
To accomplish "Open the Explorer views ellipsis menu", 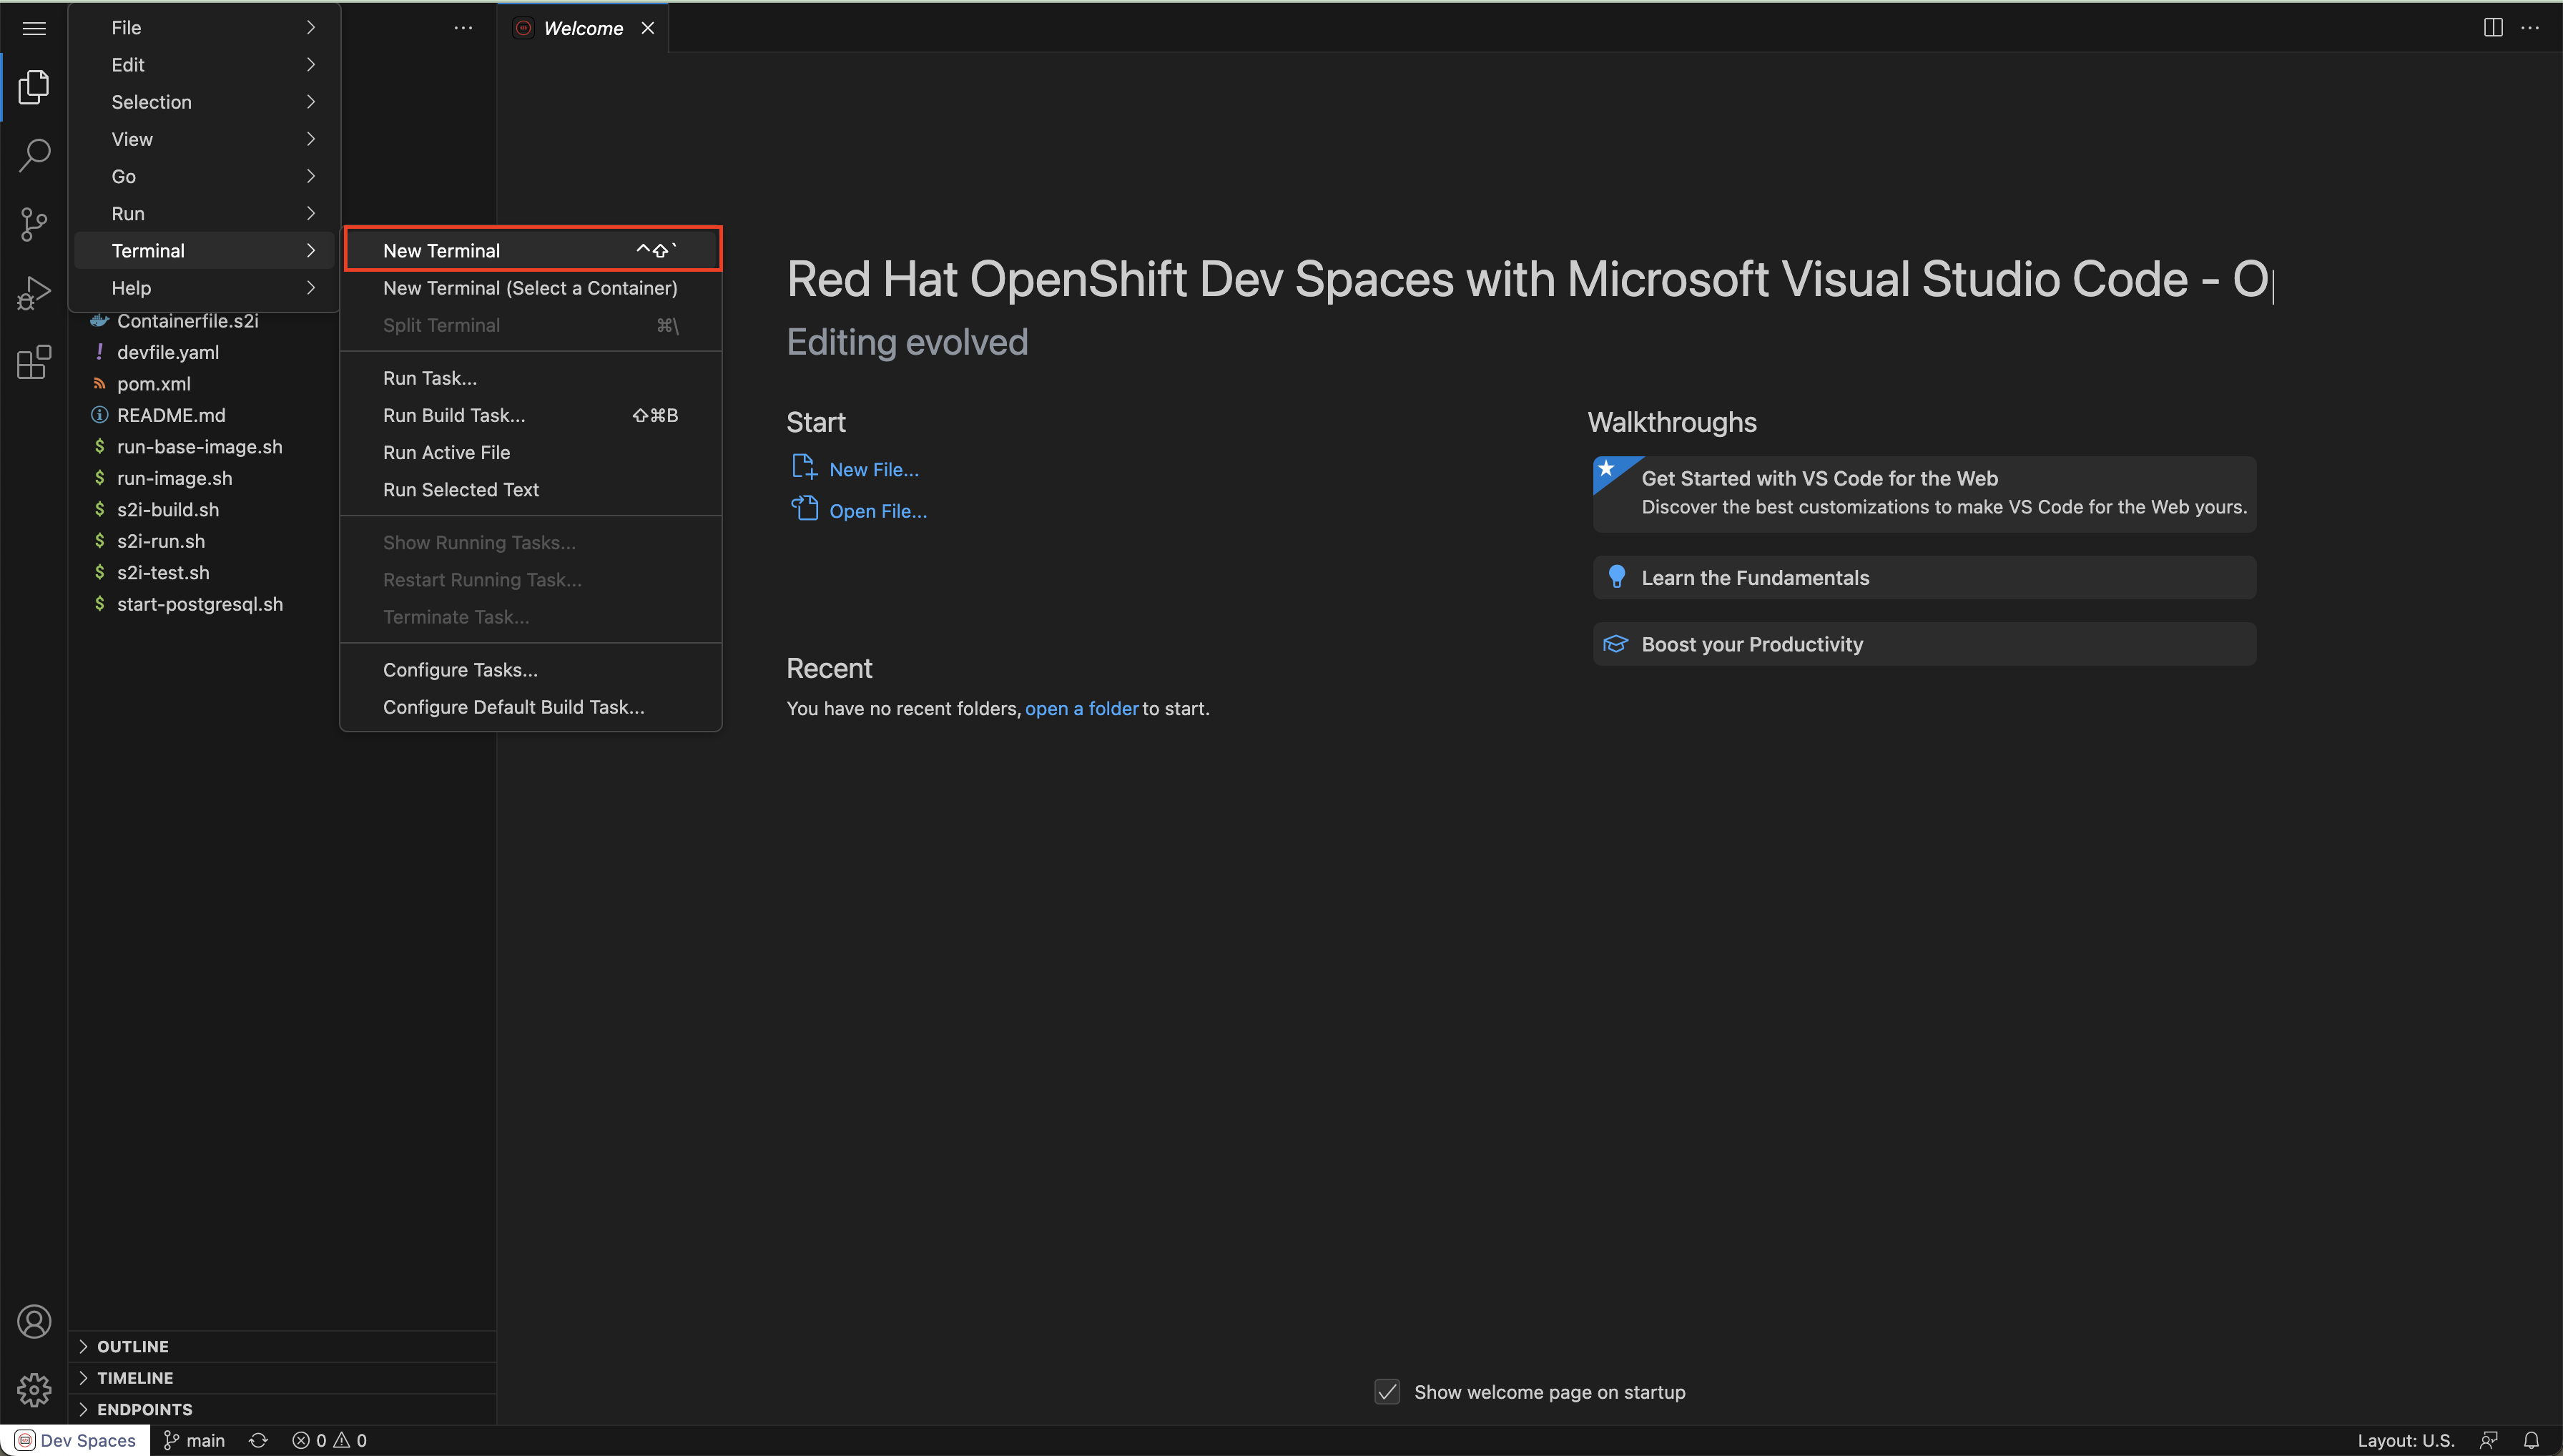I will point(463,28).
